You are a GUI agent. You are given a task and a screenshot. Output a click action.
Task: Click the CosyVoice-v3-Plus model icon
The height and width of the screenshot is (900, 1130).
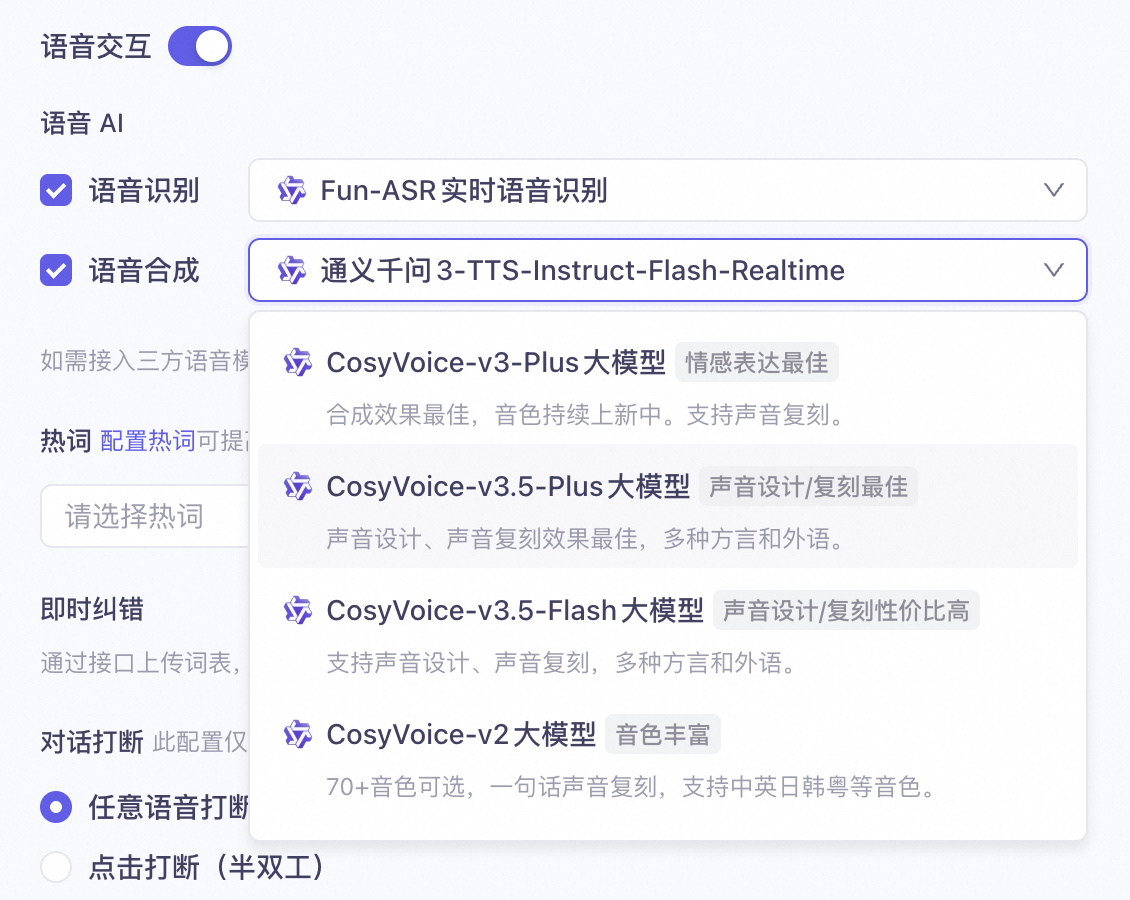(298, 362)
